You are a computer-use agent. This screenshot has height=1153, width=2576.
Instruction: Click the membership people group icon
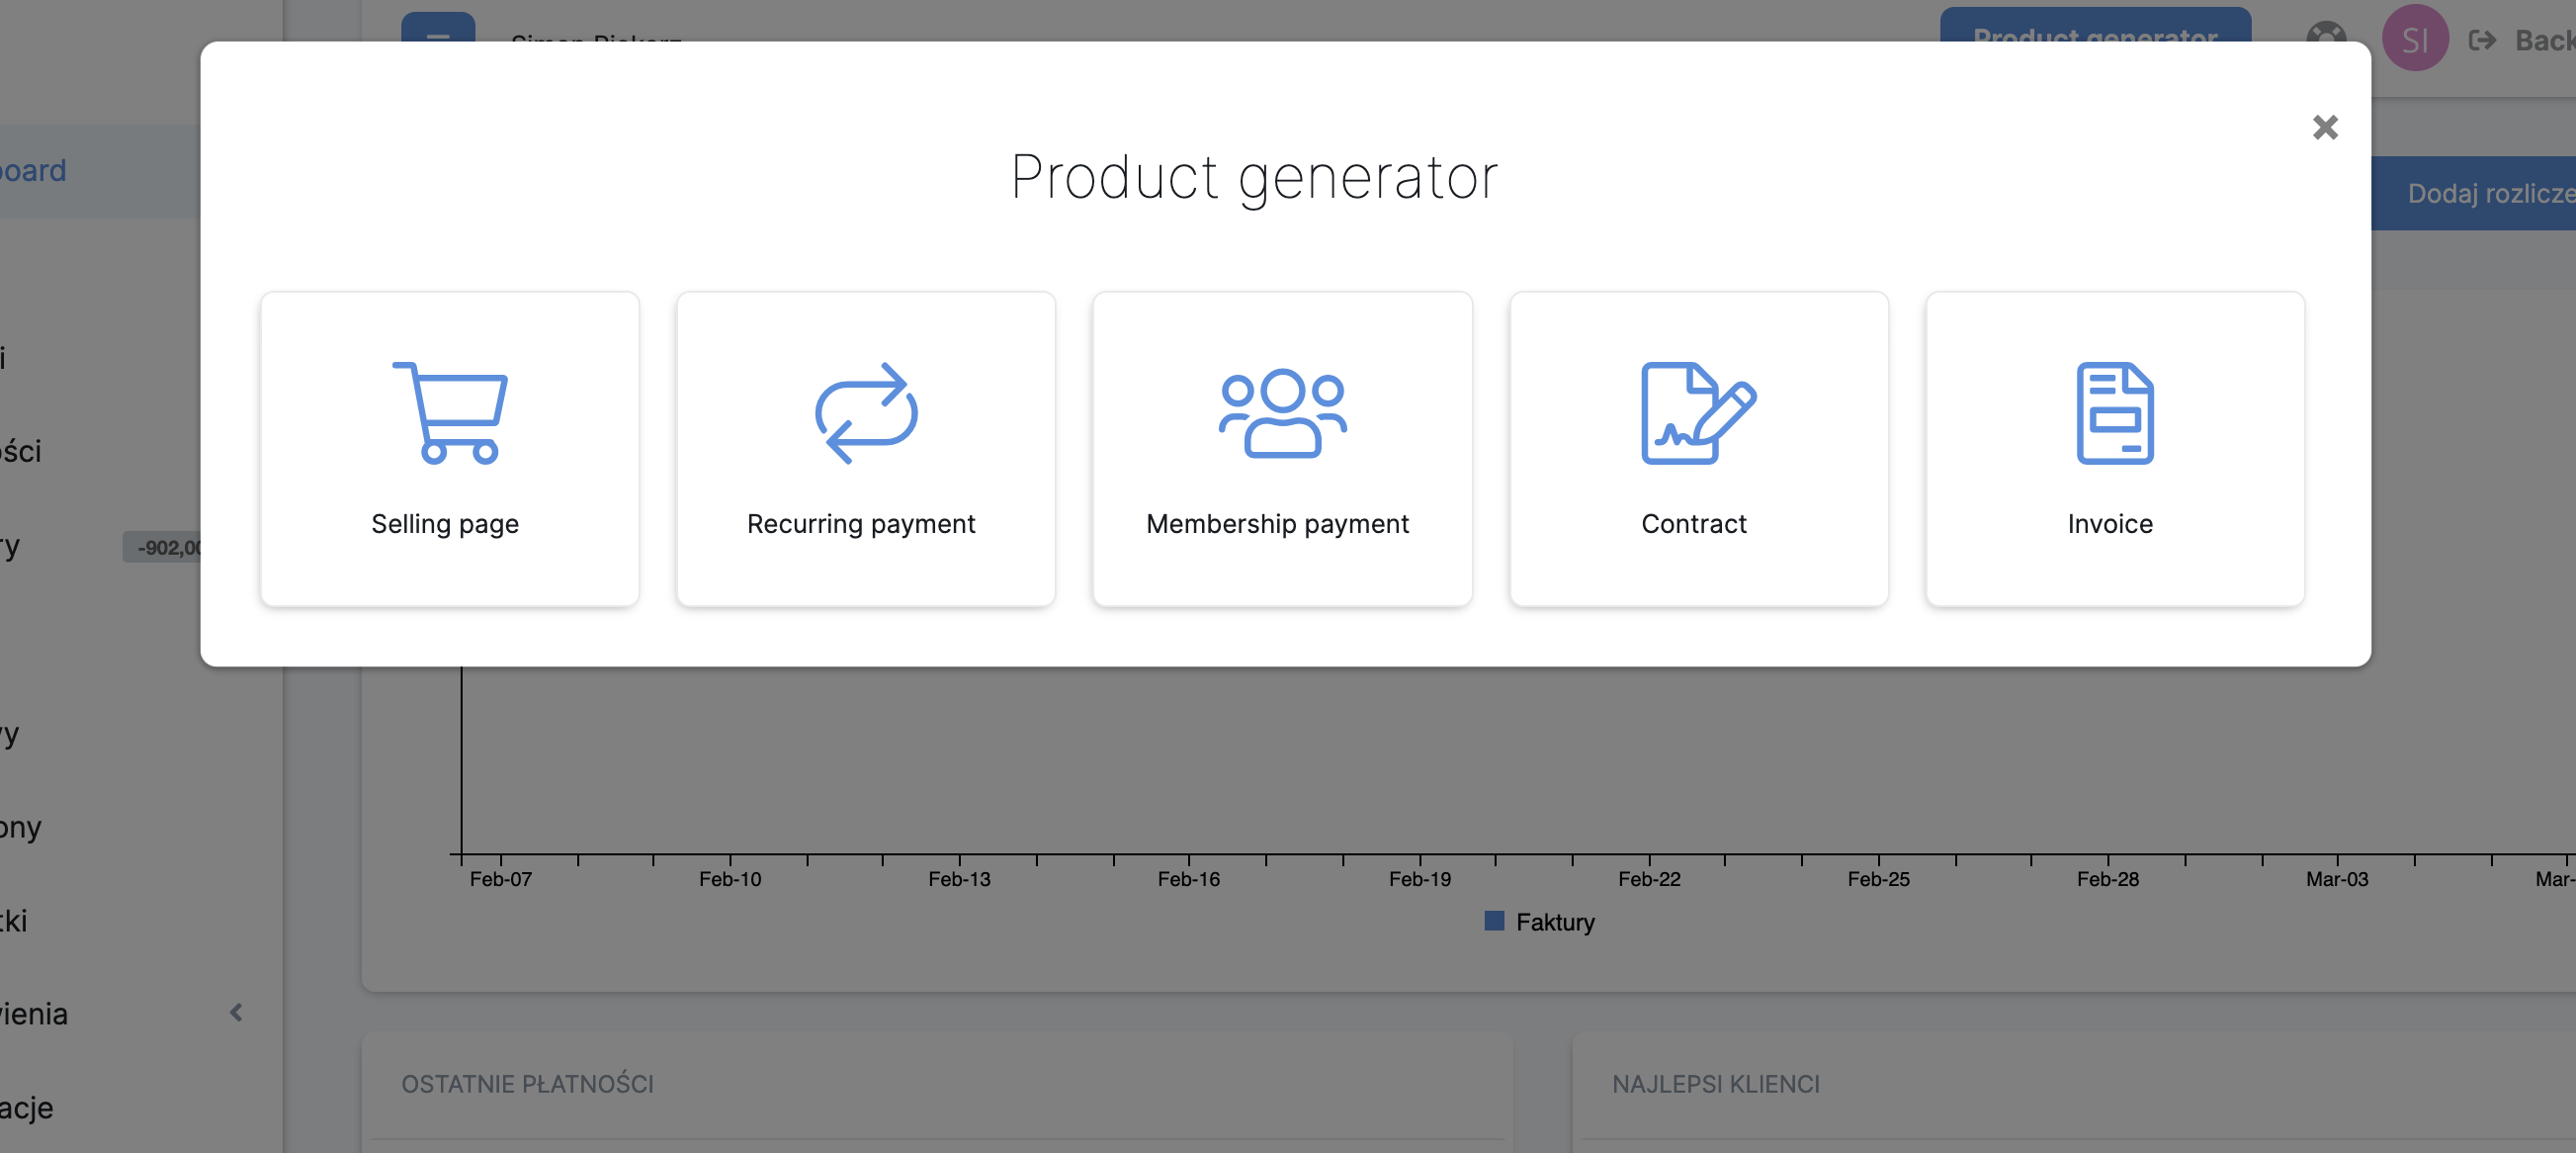1282,413
